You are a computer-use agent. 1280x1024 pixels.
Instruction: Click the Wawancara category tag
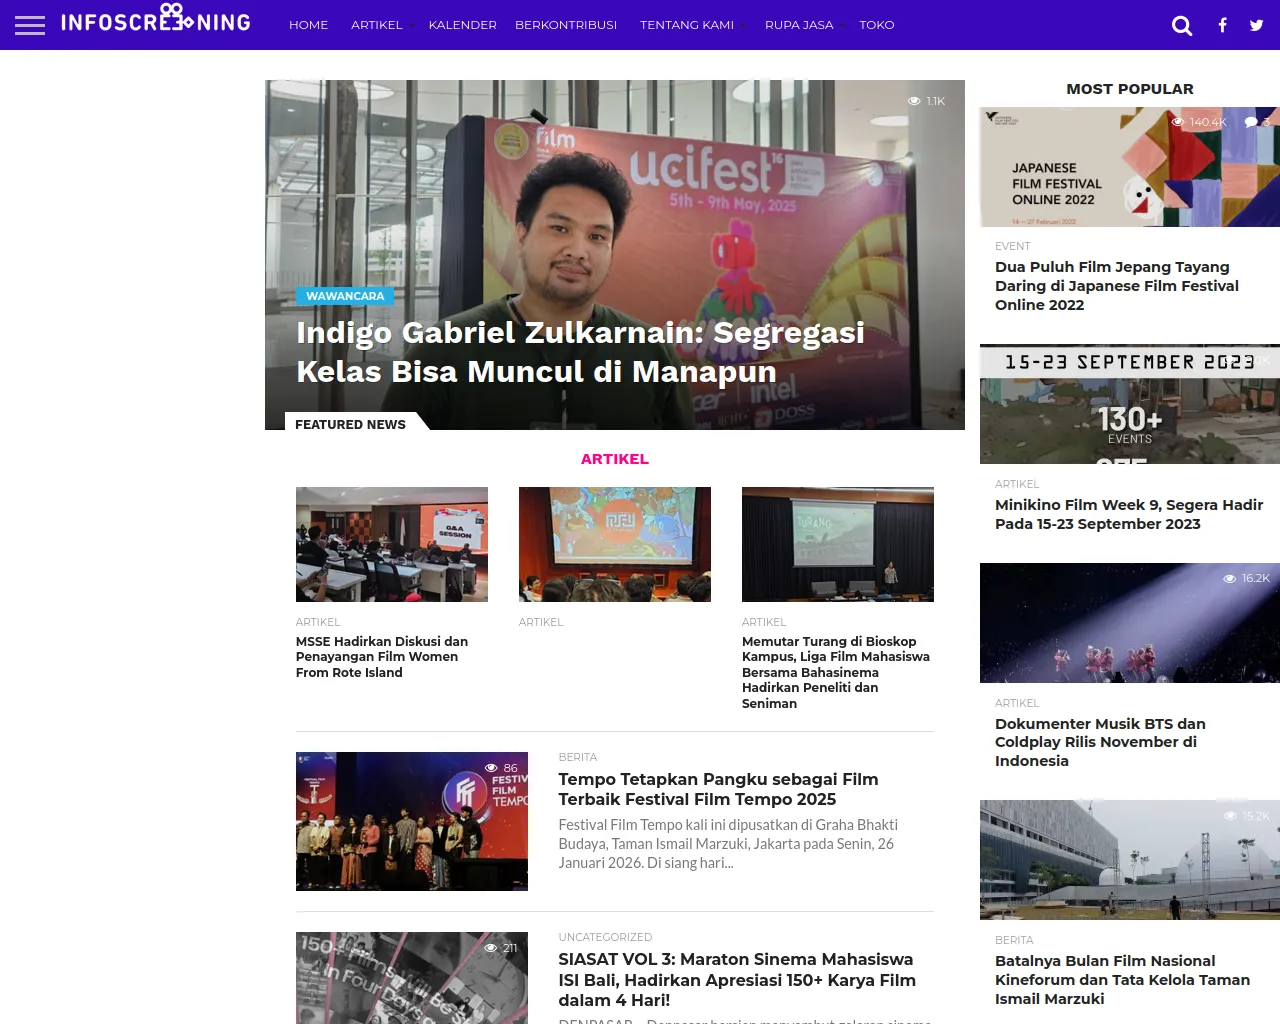345,296
